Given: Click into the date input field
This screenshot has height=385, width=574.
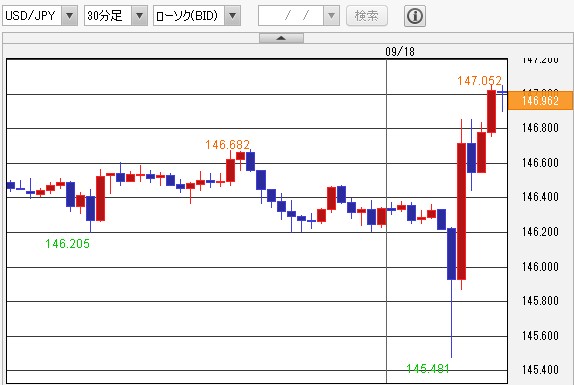Looking at the screenshot, I should coord(291,16).
